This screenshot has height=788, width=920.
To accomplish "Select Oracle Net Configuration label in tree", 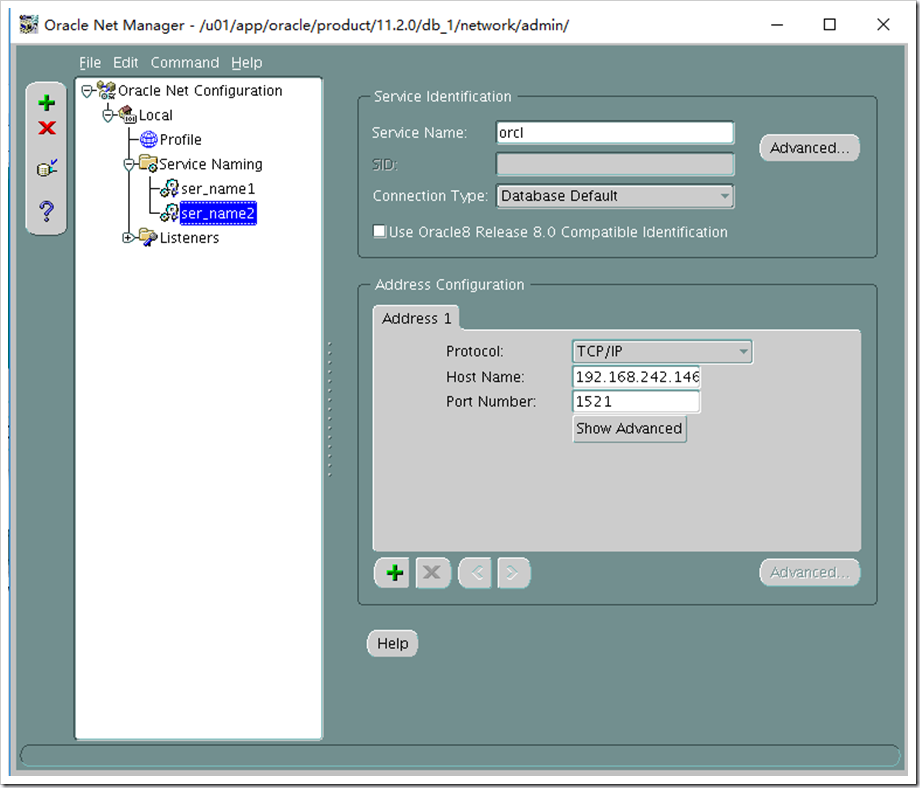I will click(x=200, y=90).
